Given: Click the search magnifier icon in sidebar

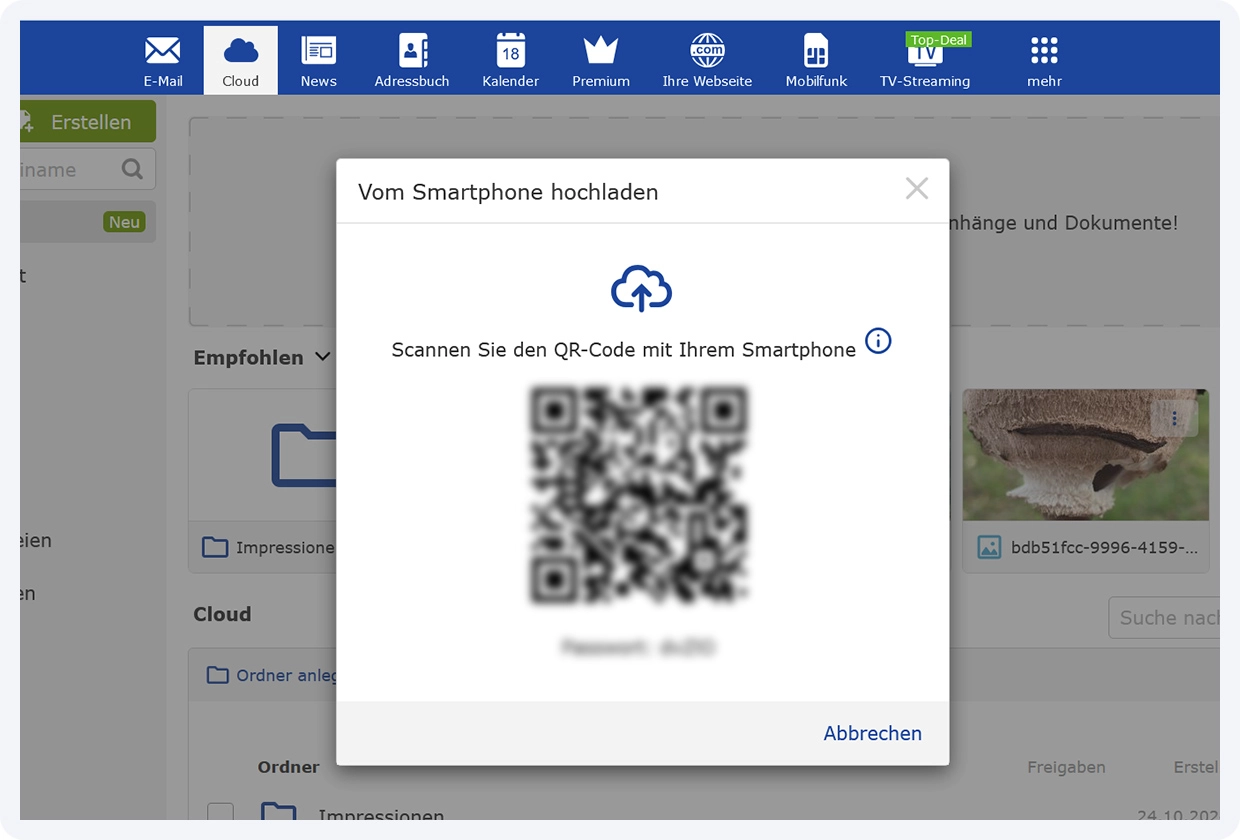Looking at the screenshot, I should [x=132, y=169].
